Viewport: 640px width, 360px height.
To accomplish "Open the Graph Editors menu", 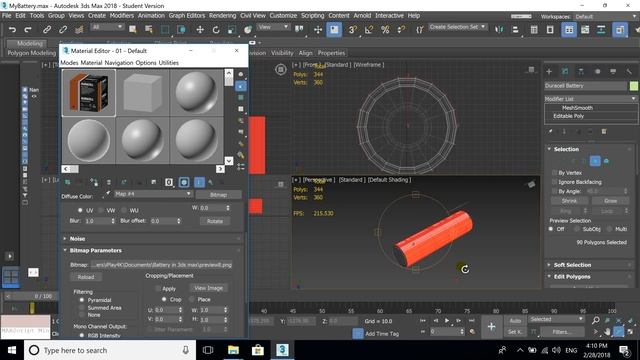I will [x=187, y=16].
